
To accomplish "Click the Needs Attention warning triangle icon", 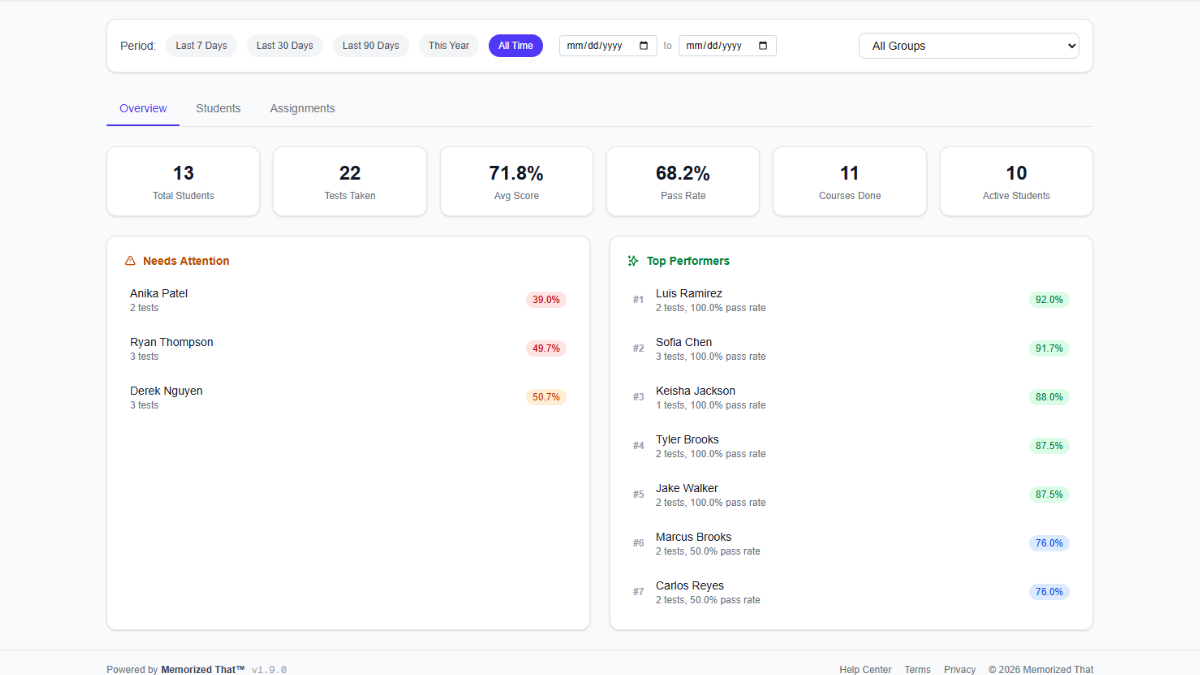I will 130,261.
